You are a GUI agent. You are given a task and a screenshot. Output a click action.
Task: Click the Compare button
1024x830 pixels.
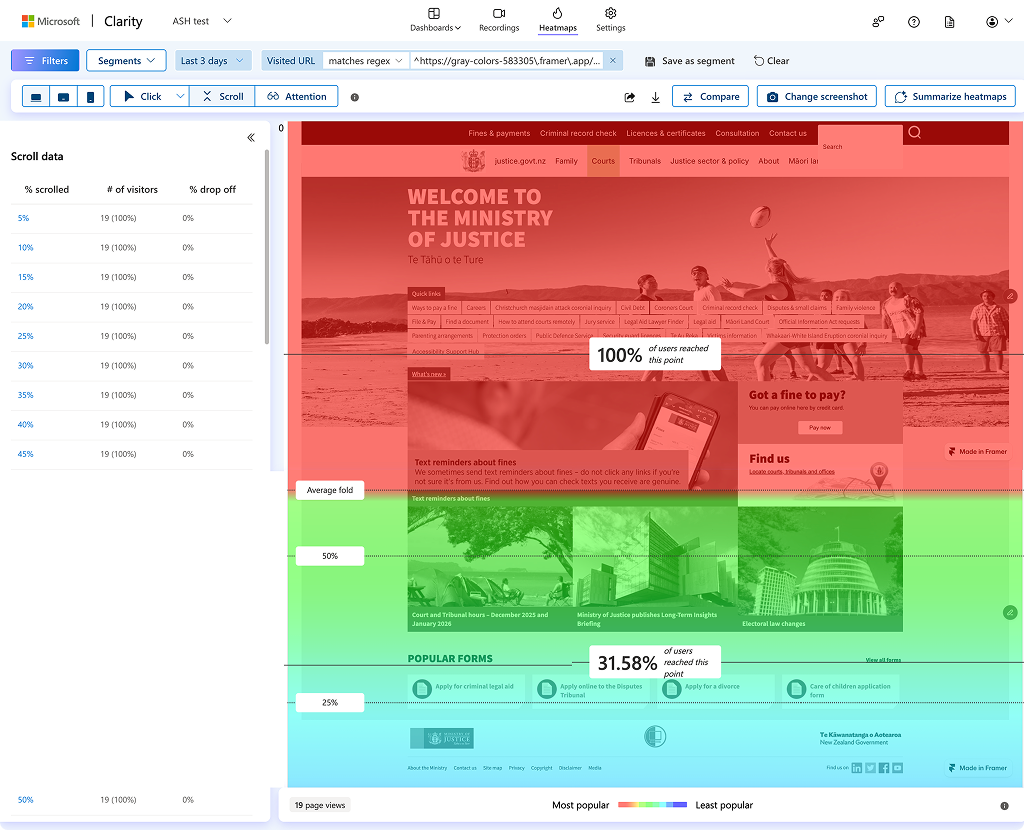(x=711, y=97)
